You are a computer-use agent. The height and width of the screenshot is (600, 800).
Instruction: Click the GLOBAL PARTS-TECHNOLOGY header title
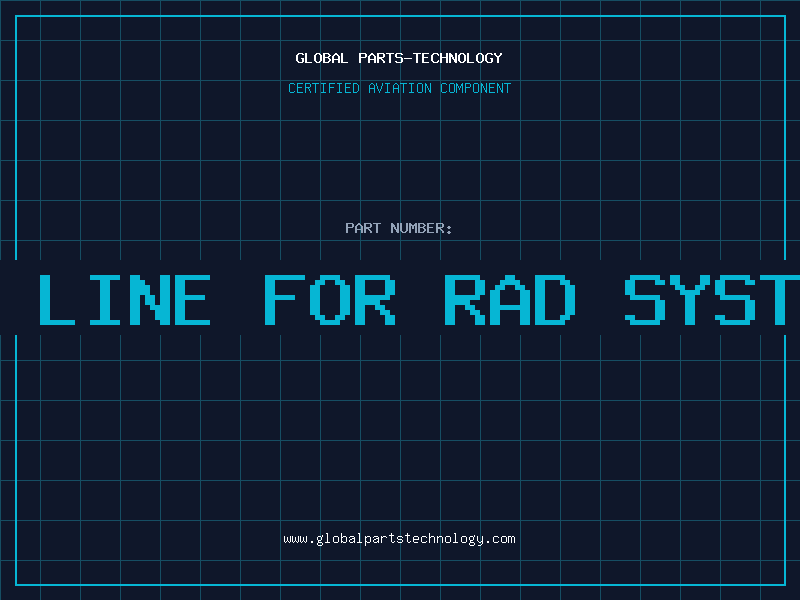[399, 58]
